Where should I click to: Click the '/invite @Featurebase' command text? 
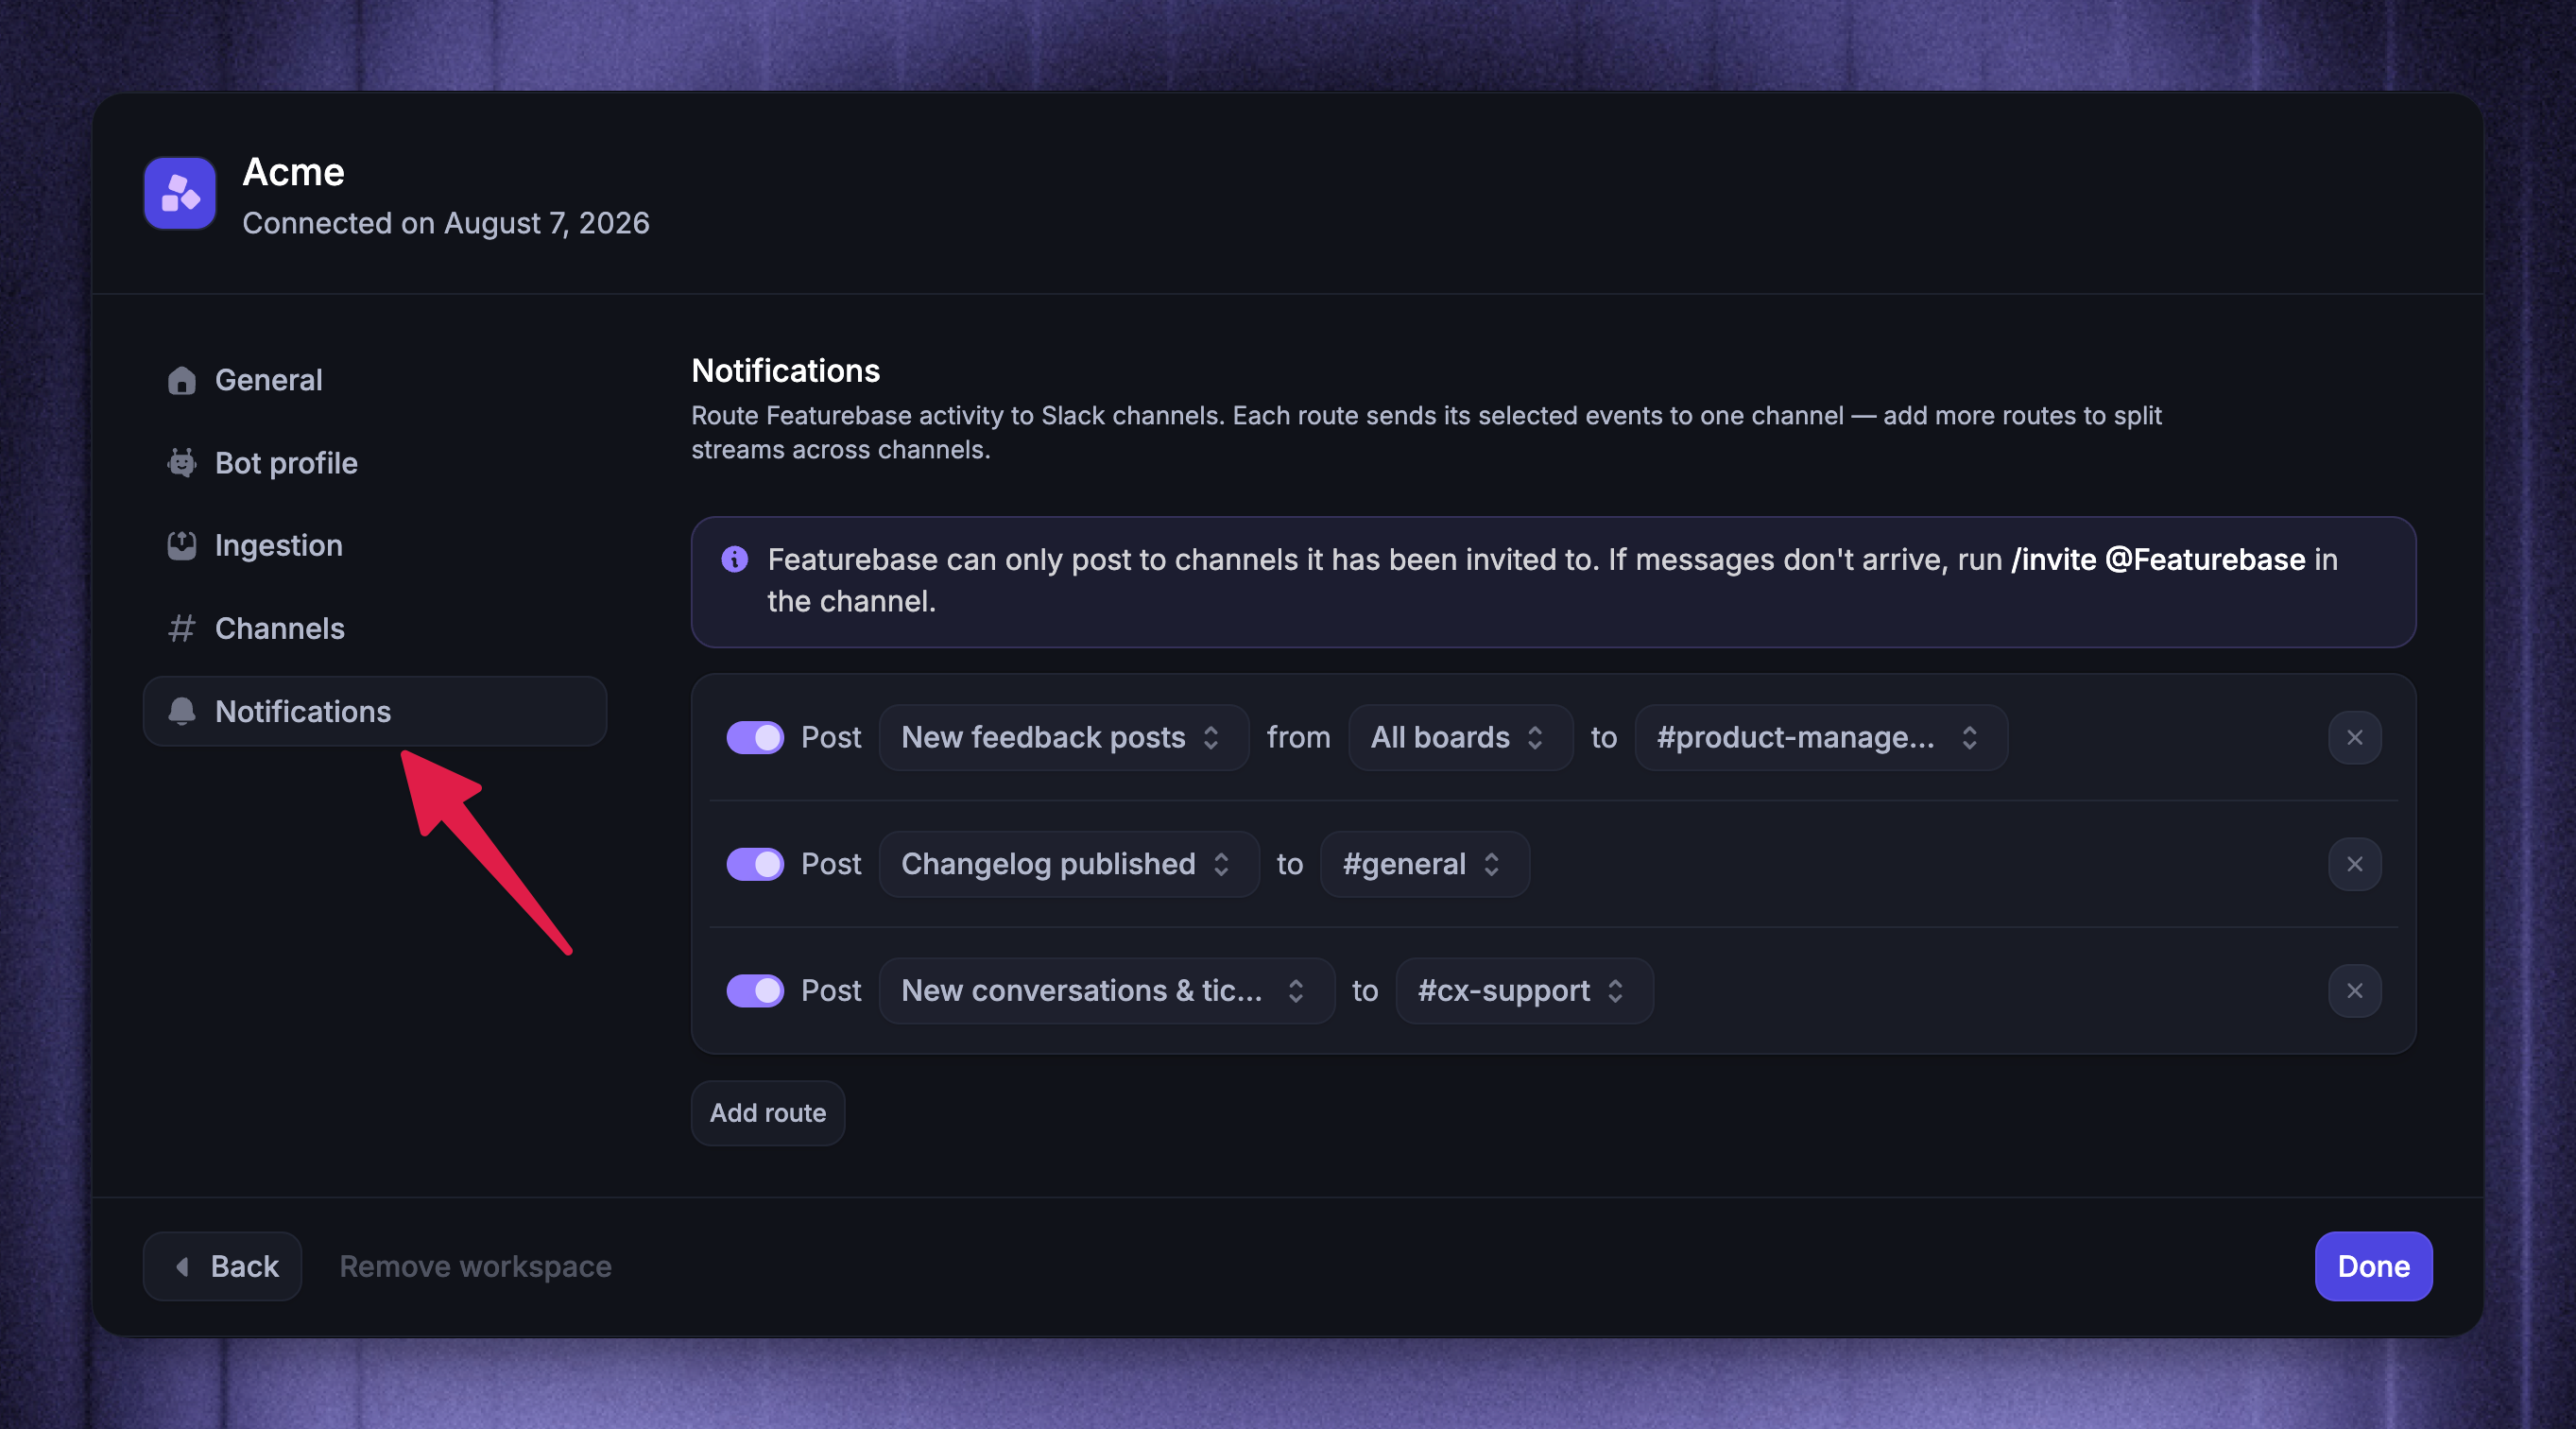point(2158,560)
